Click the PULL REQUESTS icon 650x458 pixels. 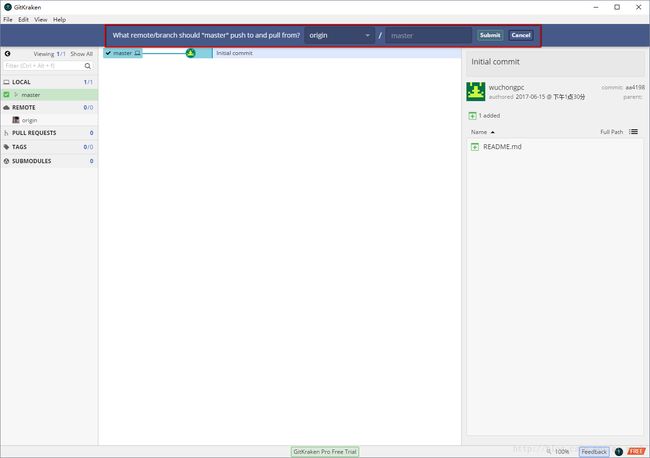pos(6,133)
